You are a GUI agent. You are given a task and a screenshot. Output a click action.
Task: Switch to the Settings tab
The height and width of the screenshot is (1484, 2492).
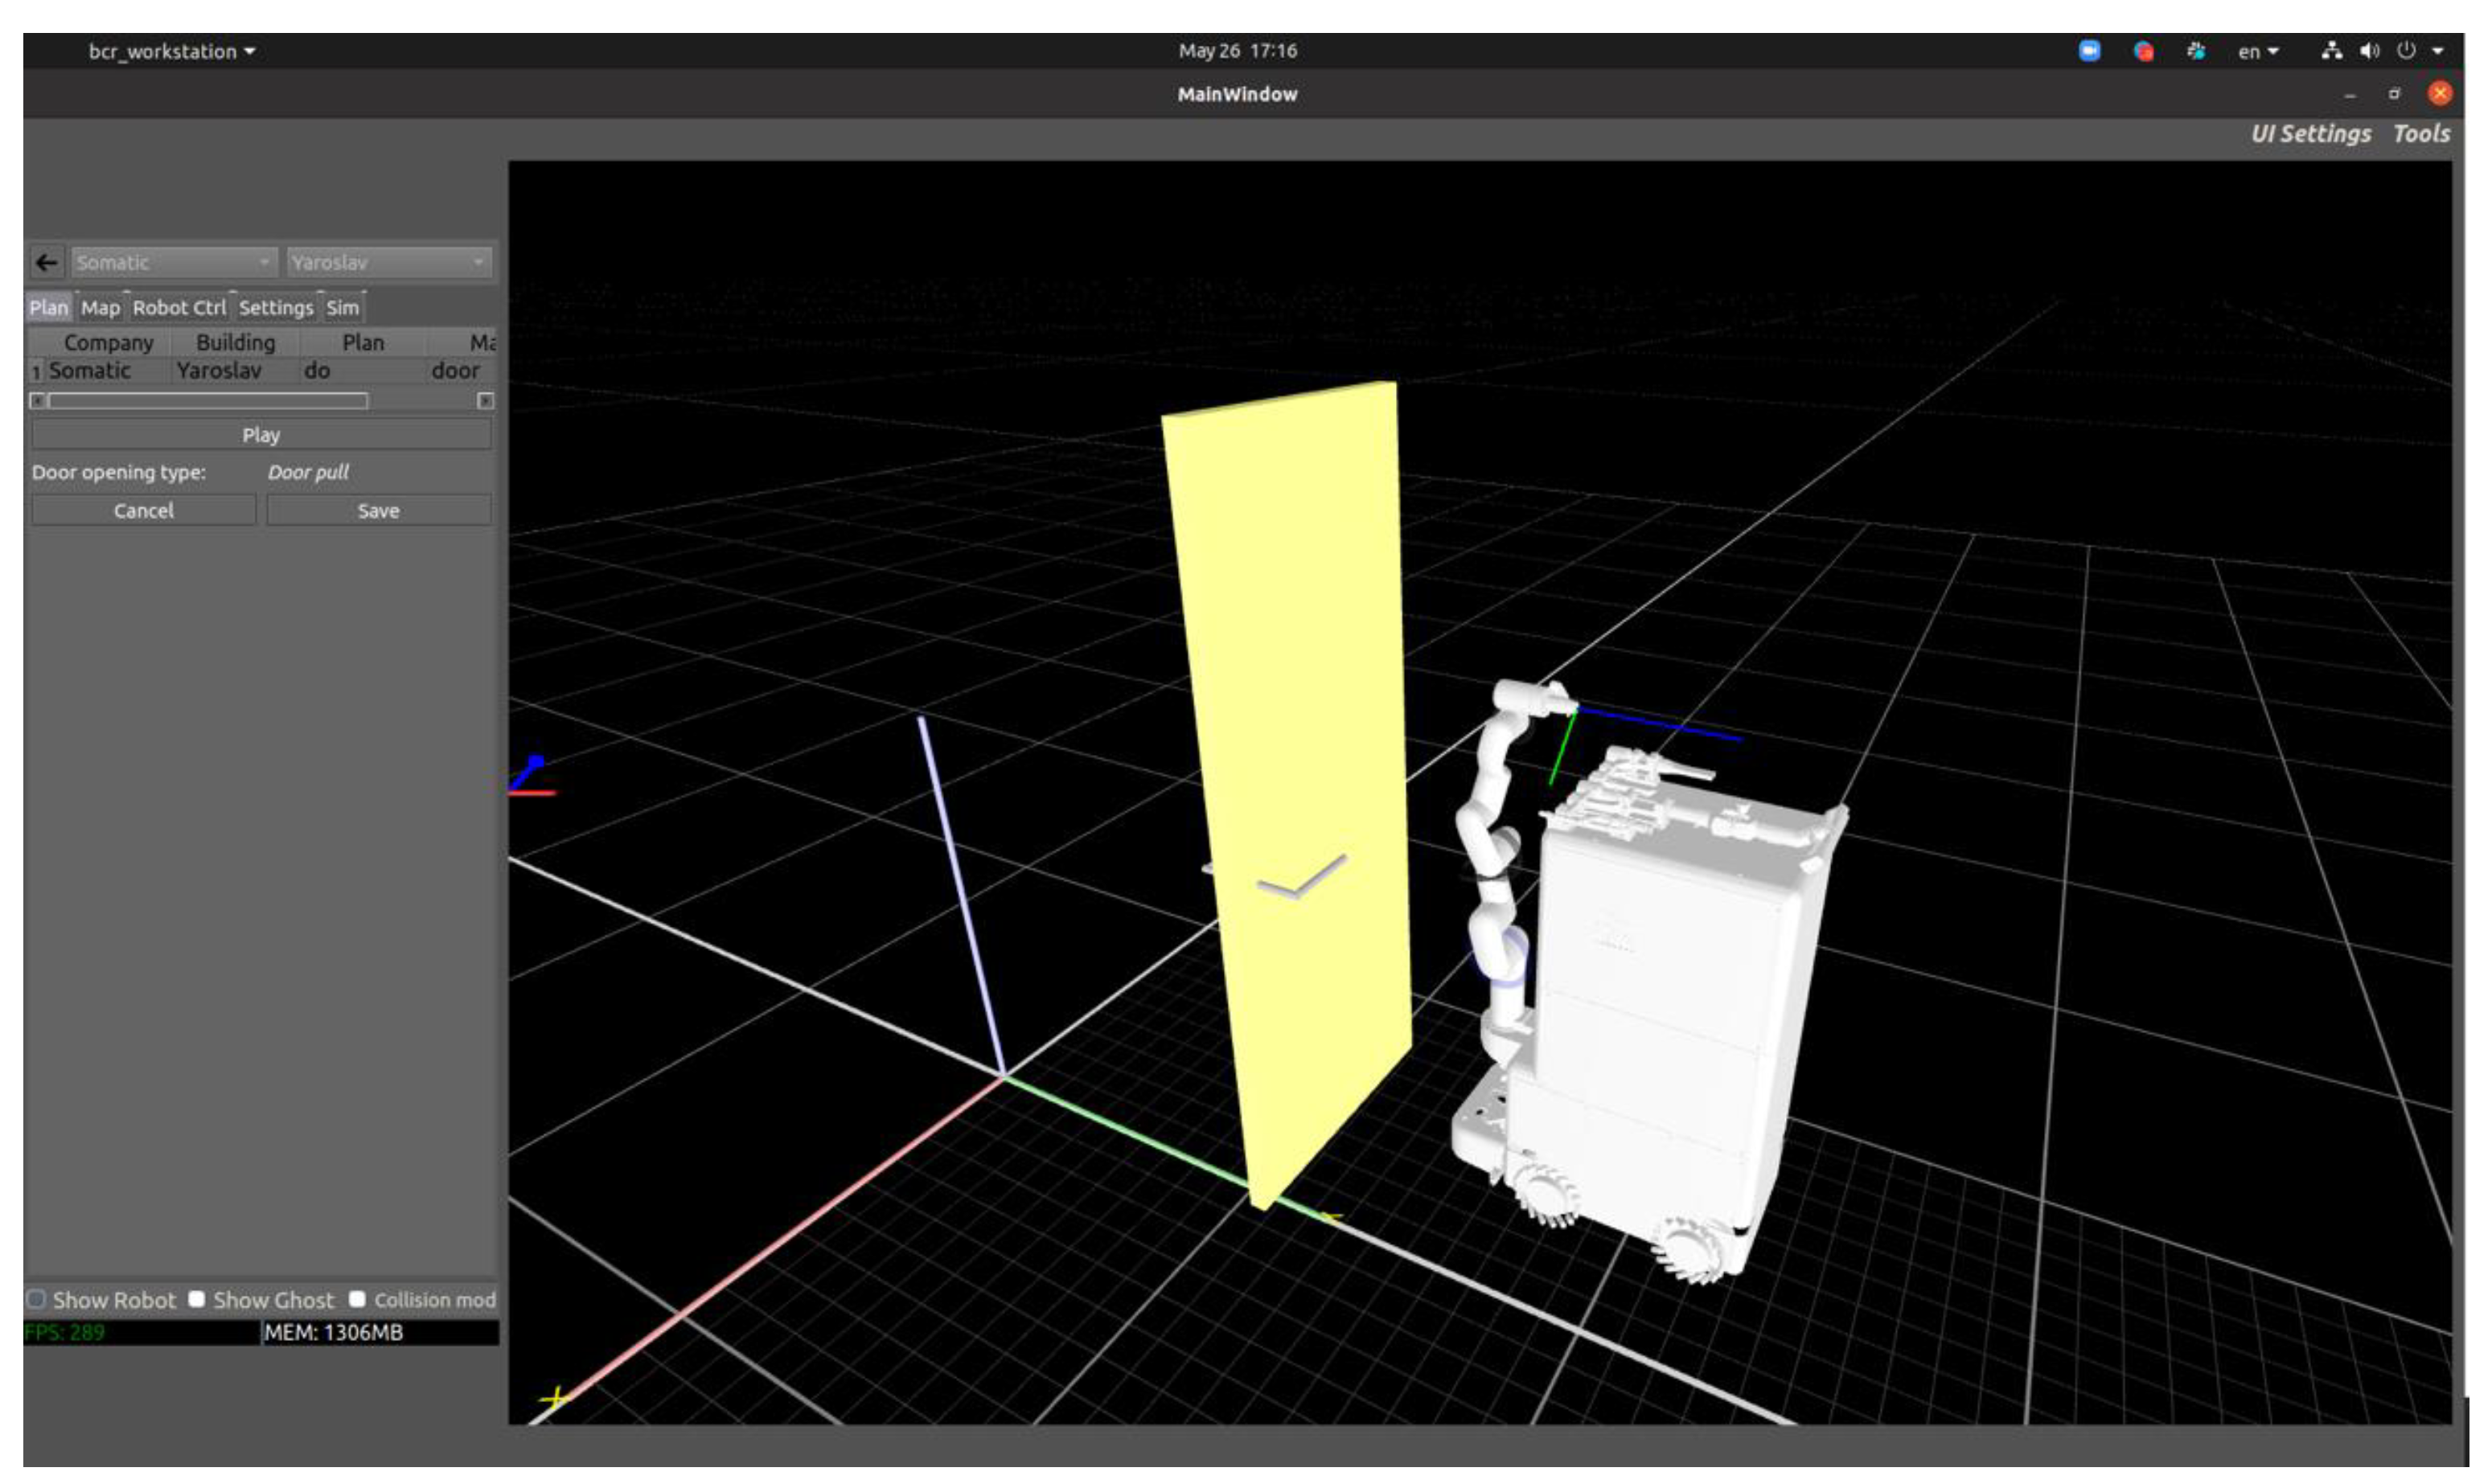tap(276, 308)
